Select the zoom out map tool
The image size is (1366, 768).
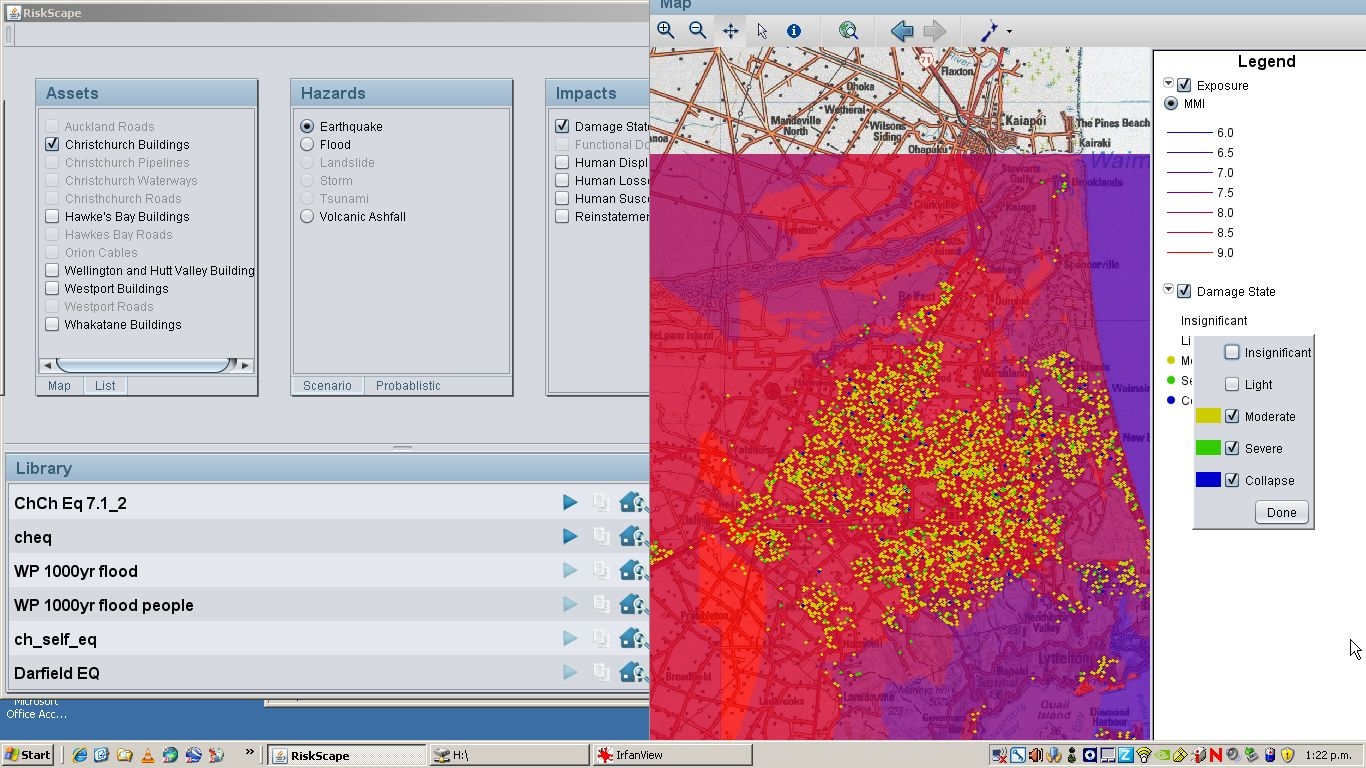pos(698,31)
